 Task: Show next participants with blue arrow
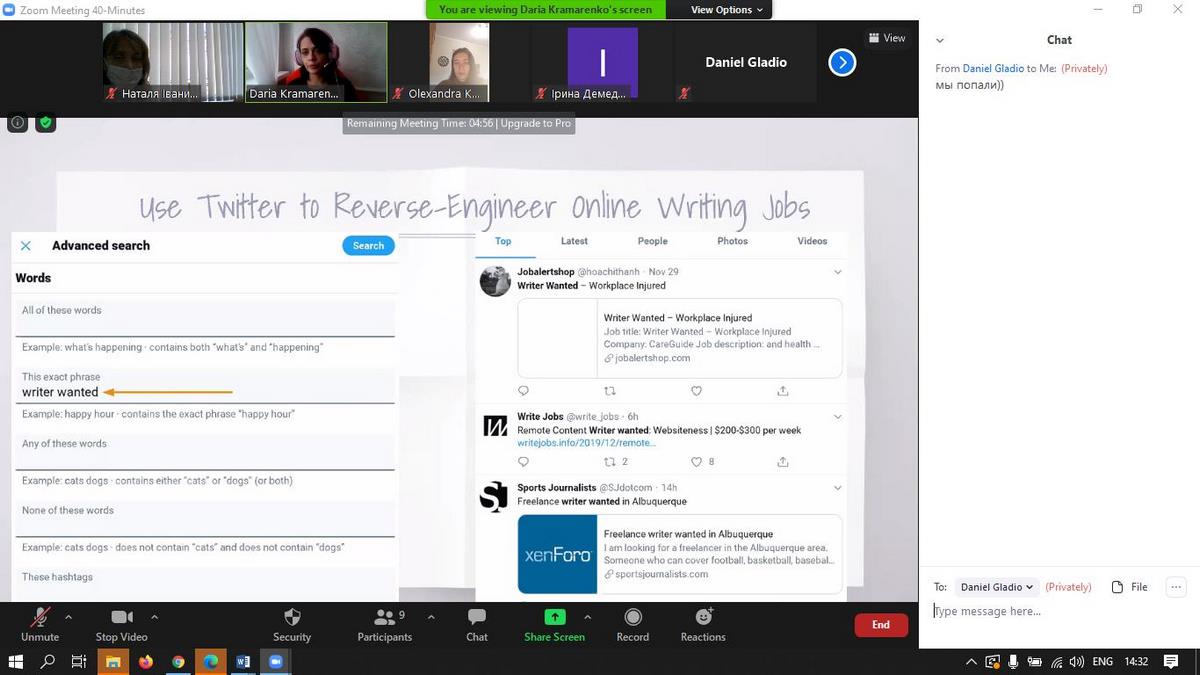[x=842, y=63]
